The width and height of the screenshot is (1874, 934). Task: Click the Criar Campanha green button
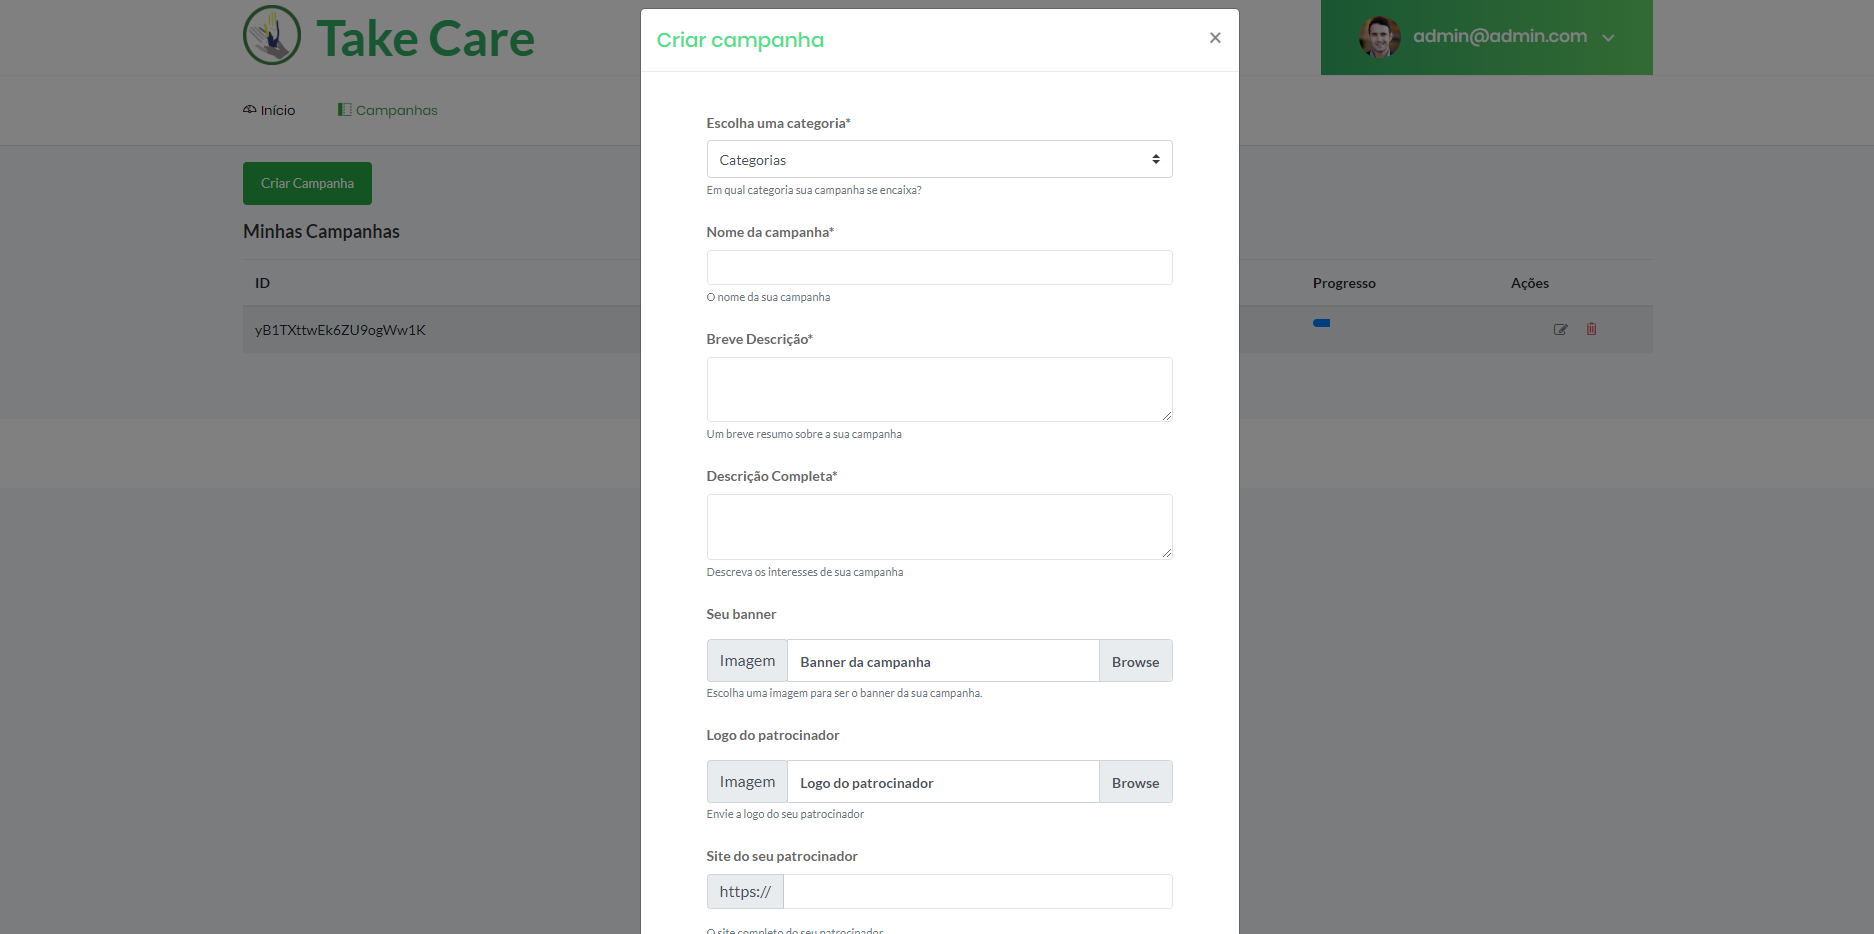click(x=307, y=183)
